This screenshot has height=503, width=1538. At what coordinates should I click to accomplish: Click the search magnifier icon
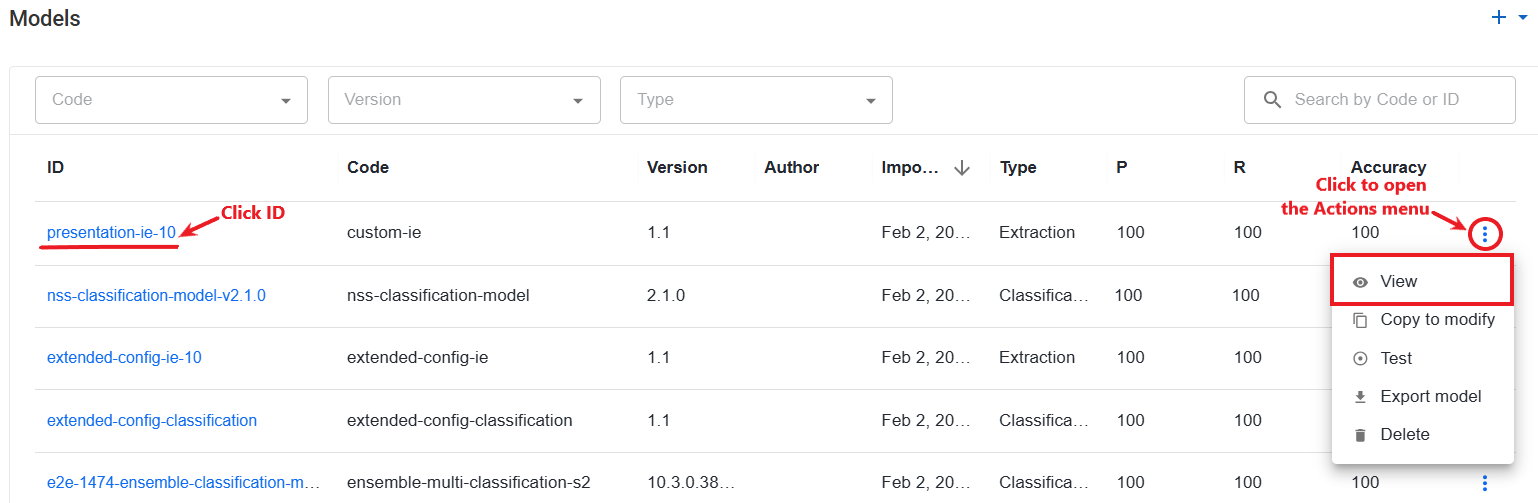[1272, 100]
